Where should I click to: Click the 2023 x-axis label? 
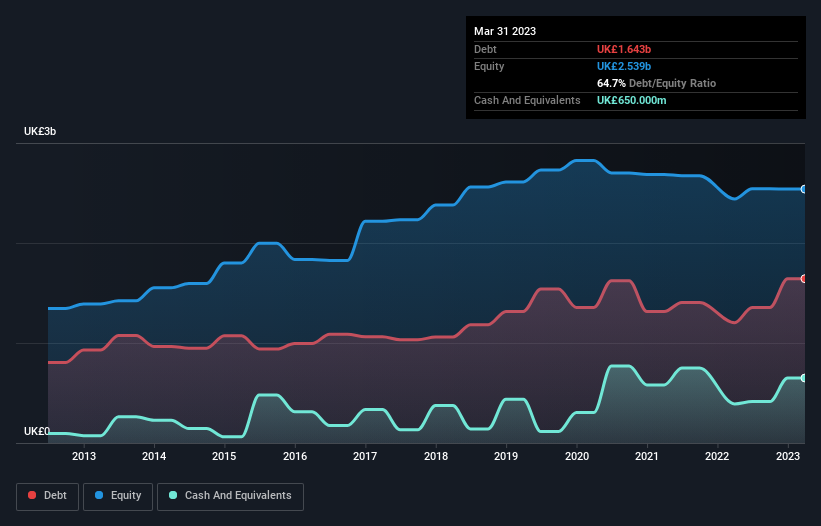click(x=787, y=456)
